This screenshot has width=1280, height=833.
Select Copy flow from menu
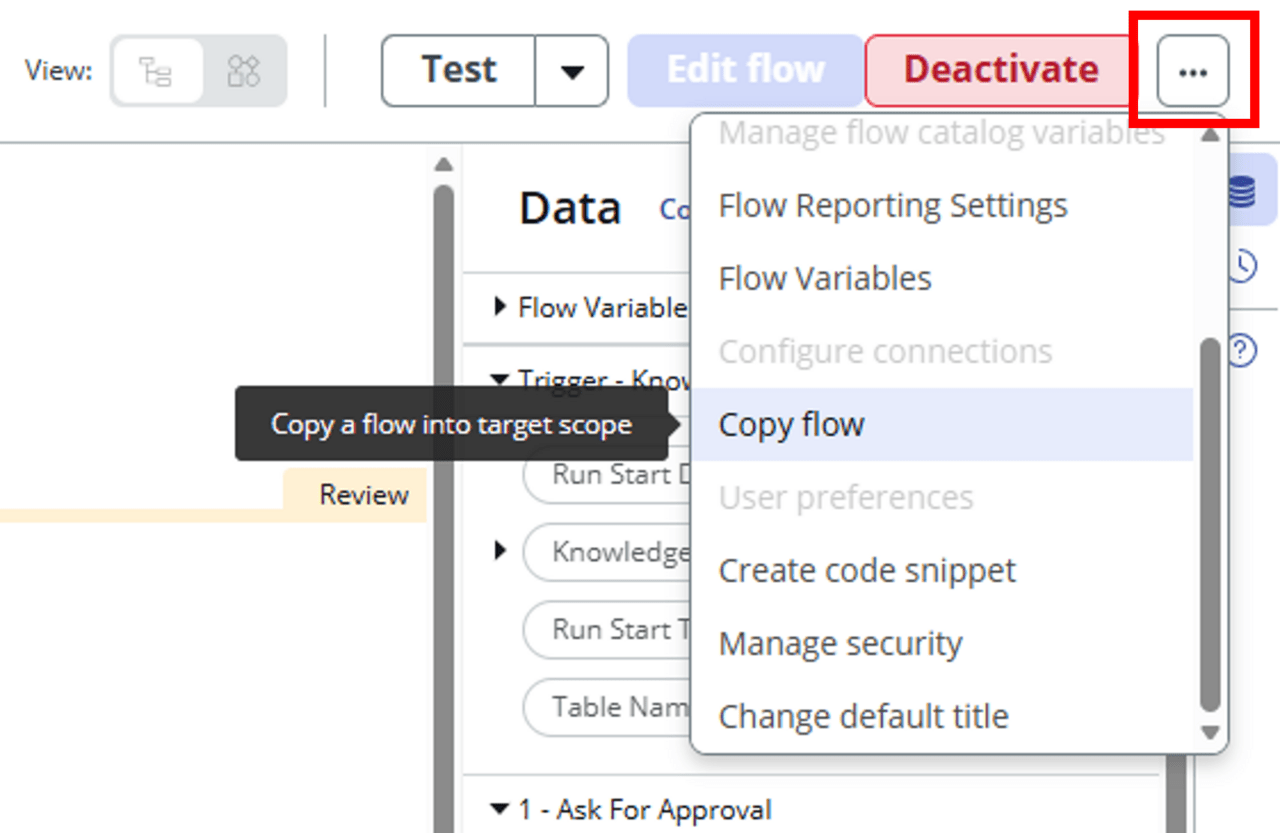point(791,425)
